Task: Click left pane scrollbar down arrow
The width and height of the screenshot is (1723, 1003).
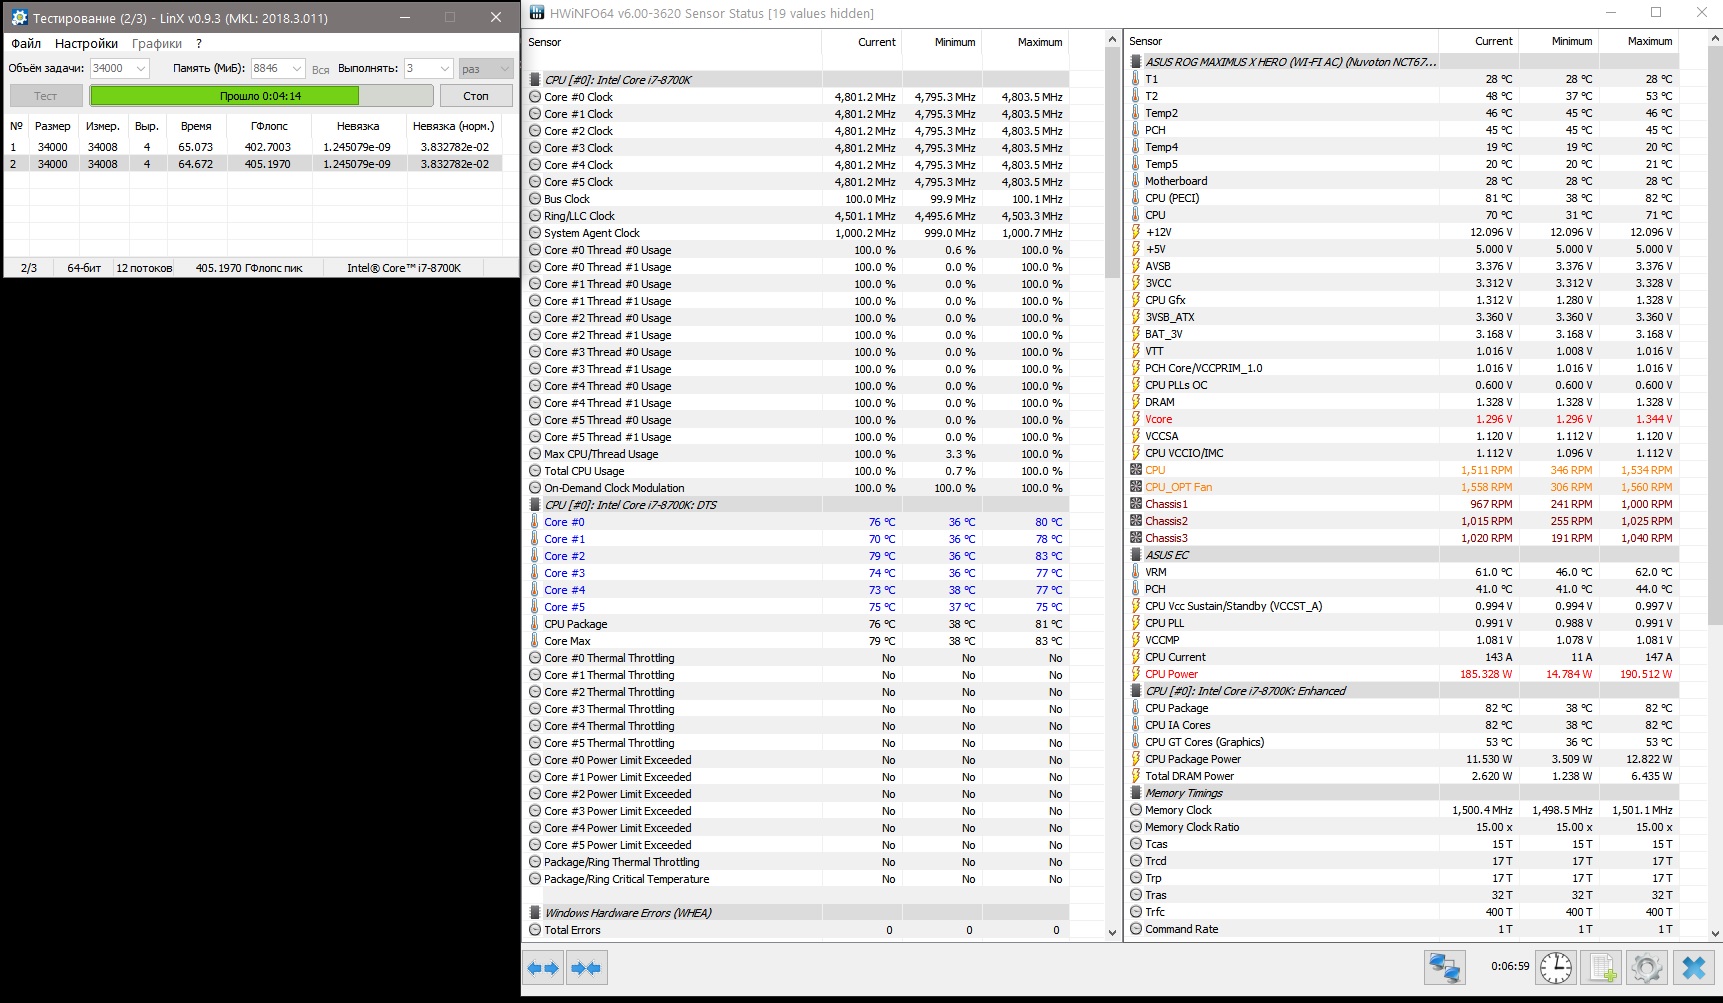Action: point(1112,932)
